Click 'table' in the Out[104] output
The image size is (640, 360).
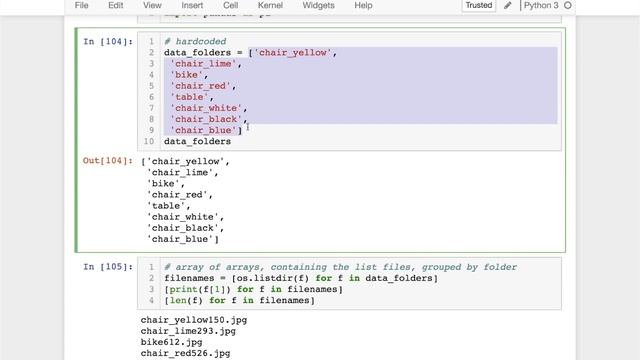166,206
